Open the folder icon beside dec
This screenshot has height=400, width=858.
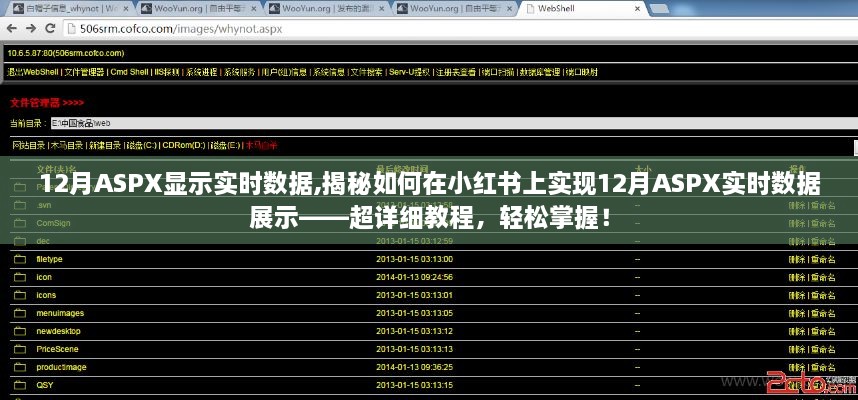(x=20, y=241)
